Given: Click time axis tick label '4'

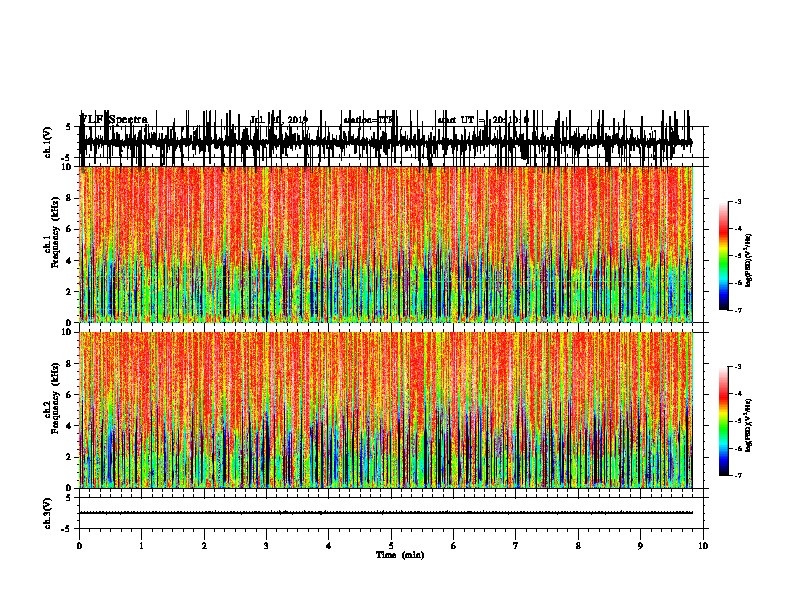Looking at the screenshot, I should [x=329, y=546].
